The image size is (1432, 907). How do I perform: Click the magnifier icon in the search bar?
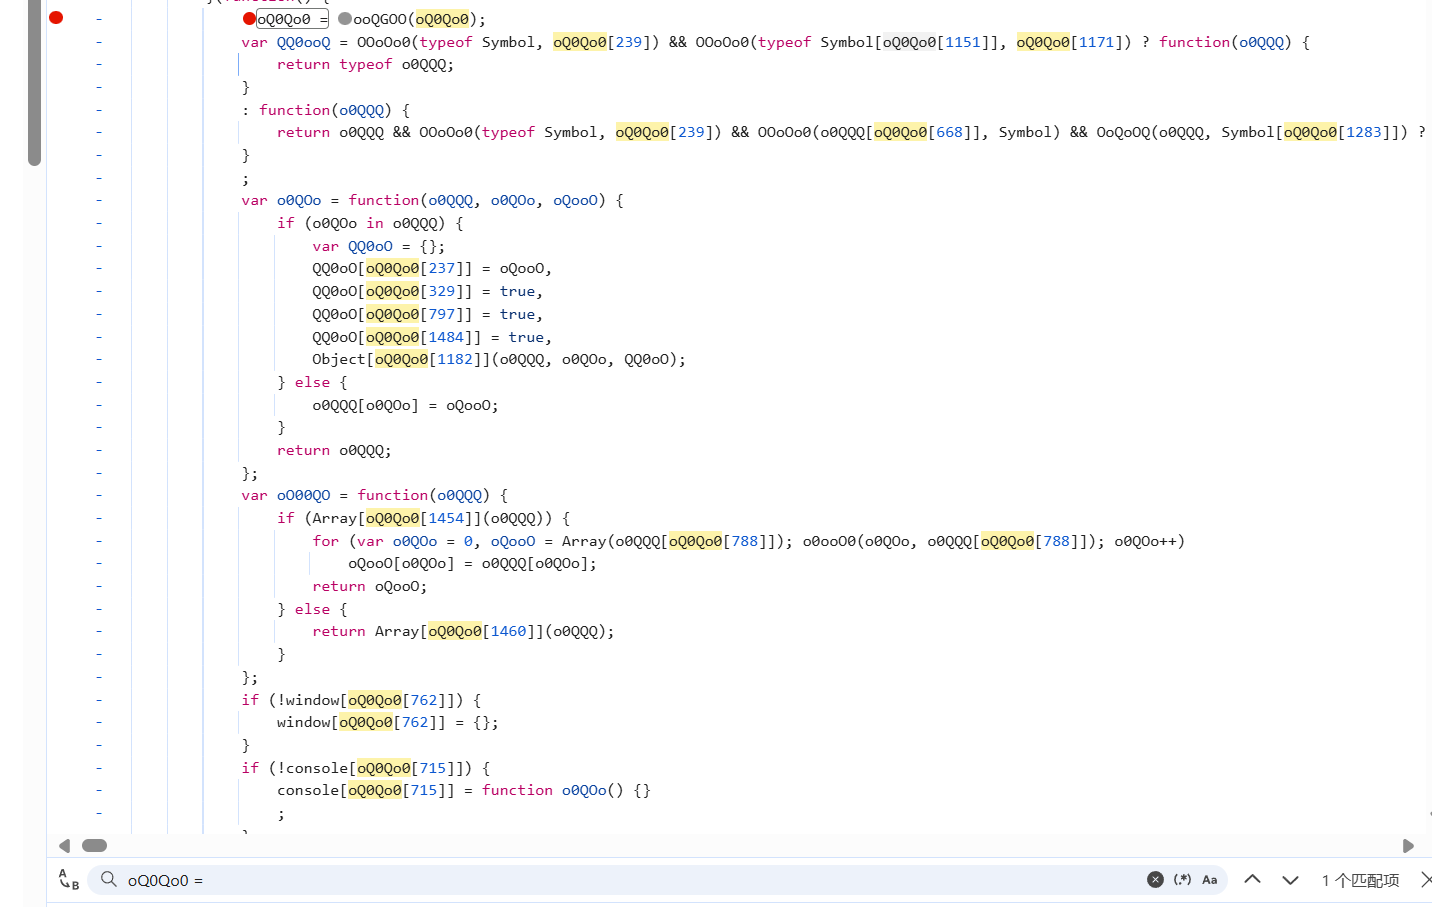click(109, 879)
